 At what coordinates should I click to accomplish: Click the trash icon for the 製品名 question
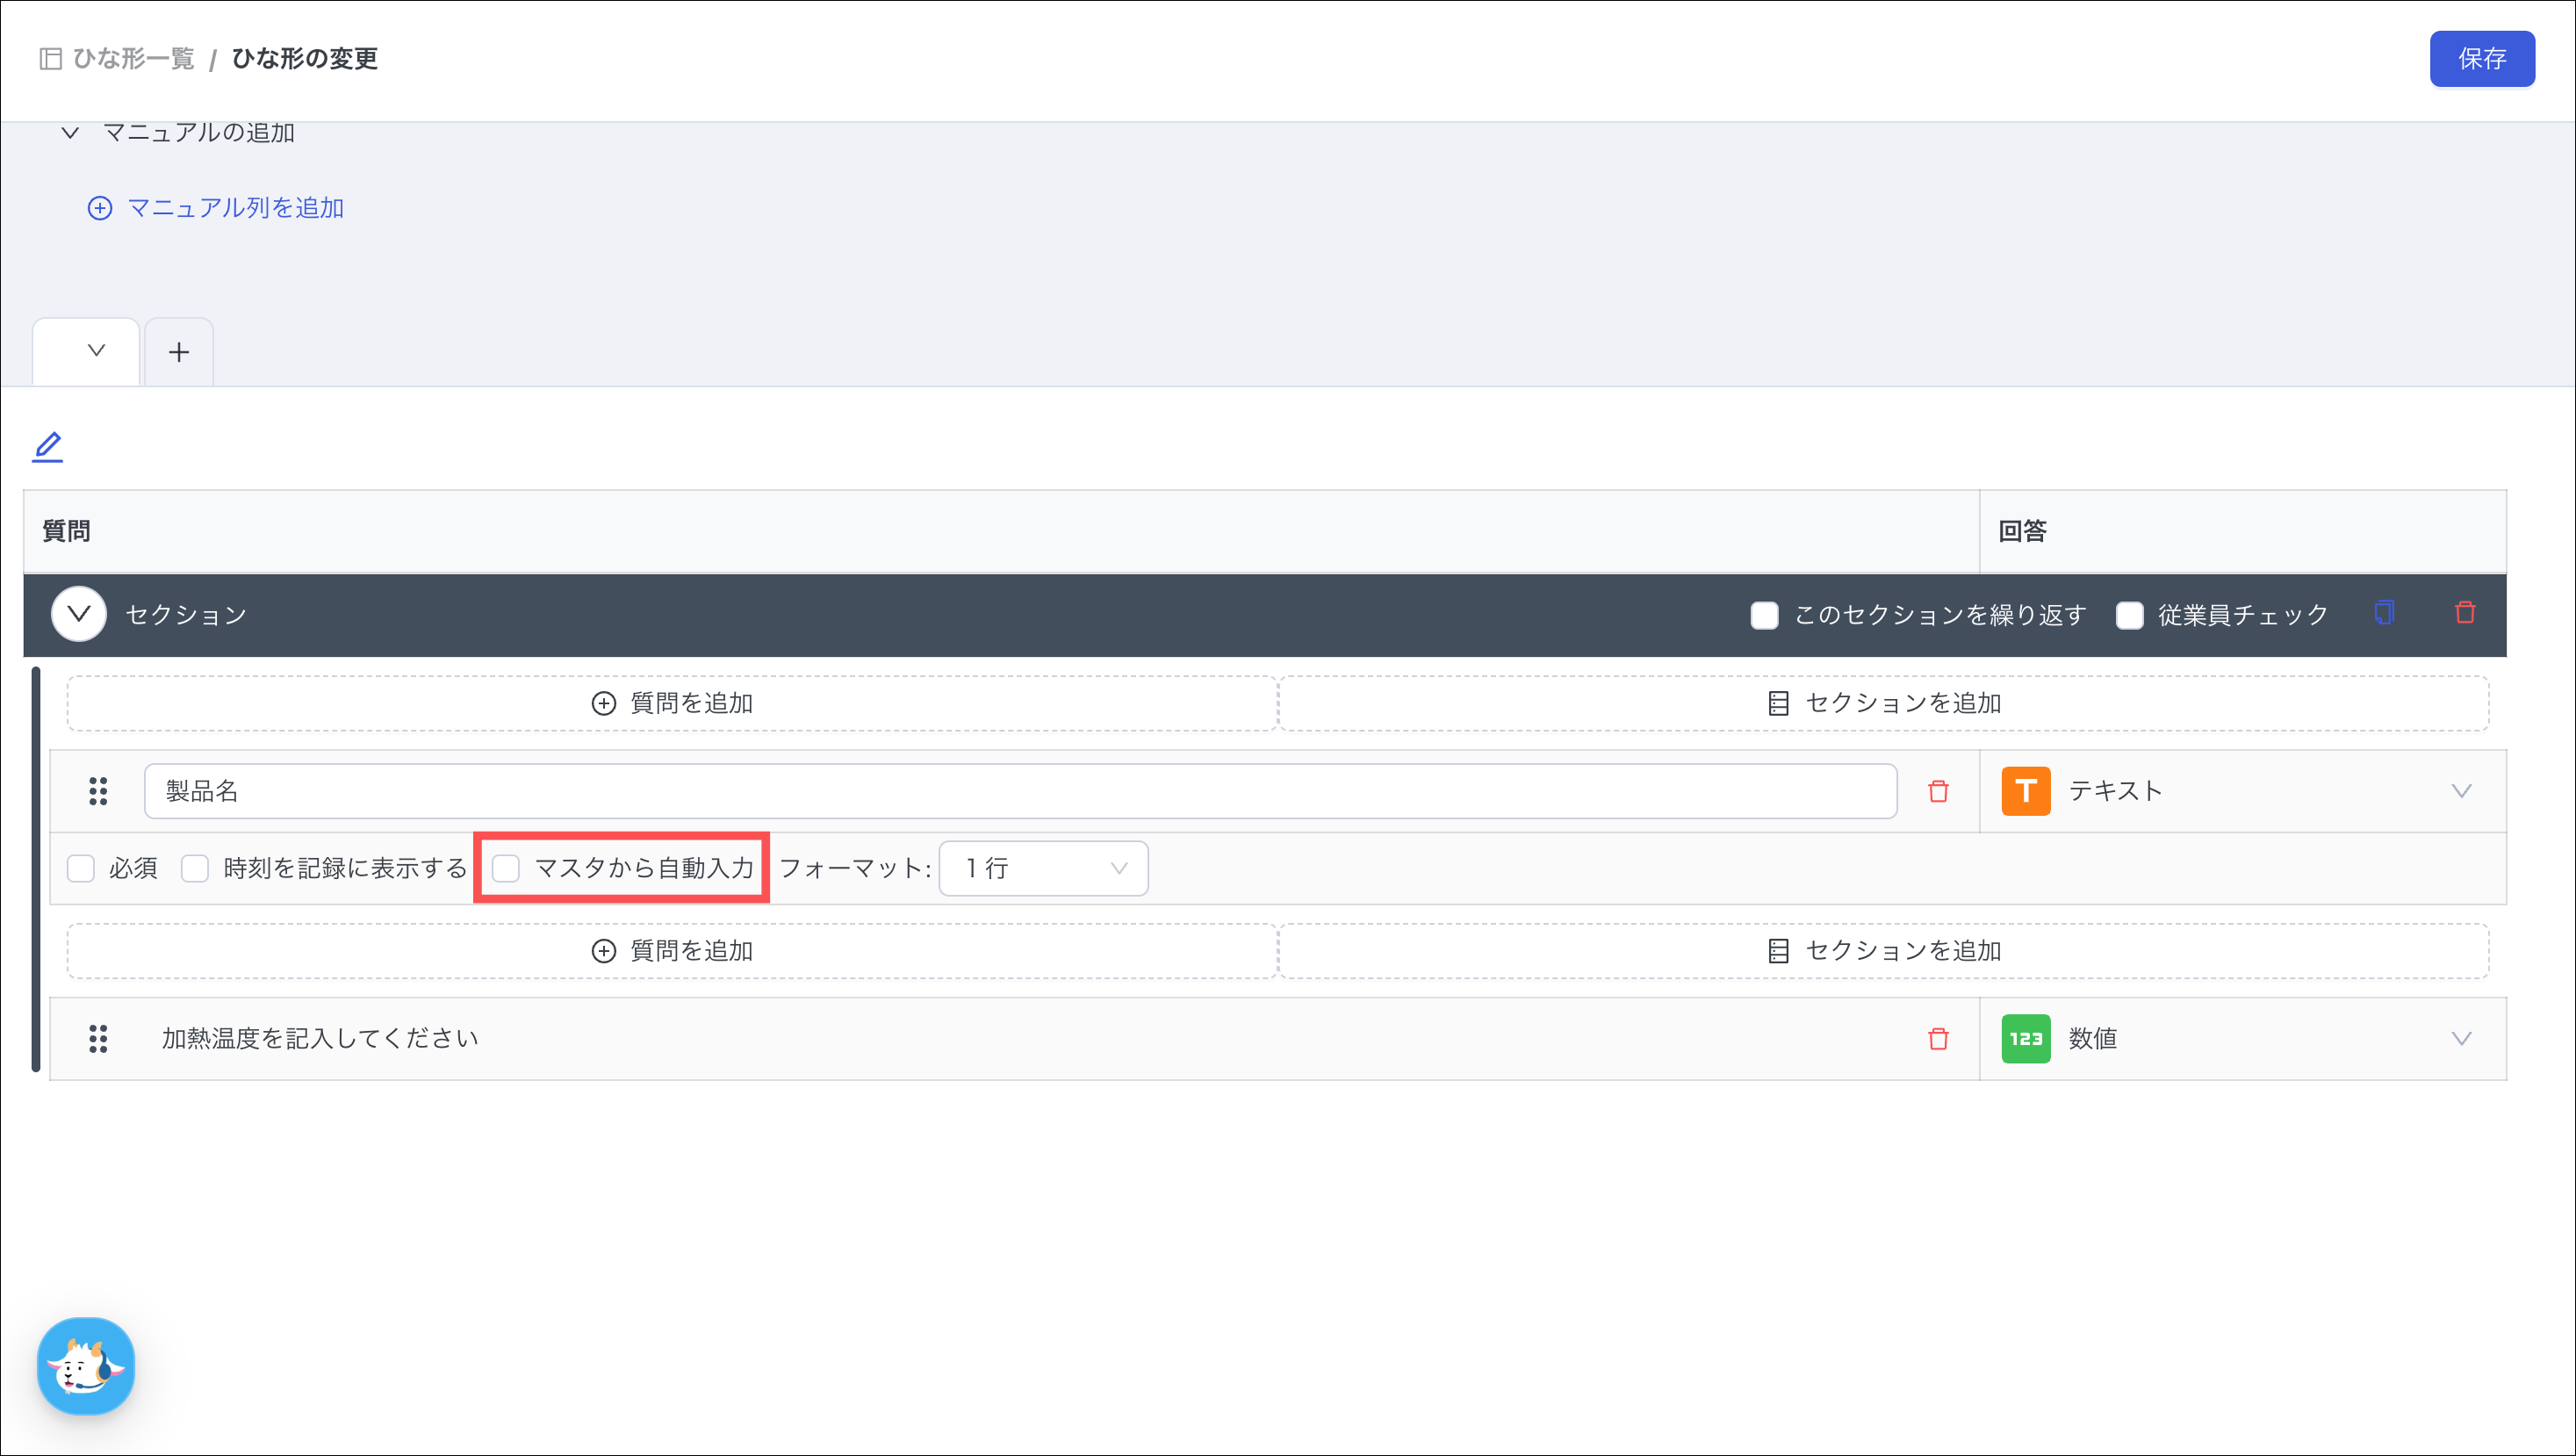(1938, 791)
